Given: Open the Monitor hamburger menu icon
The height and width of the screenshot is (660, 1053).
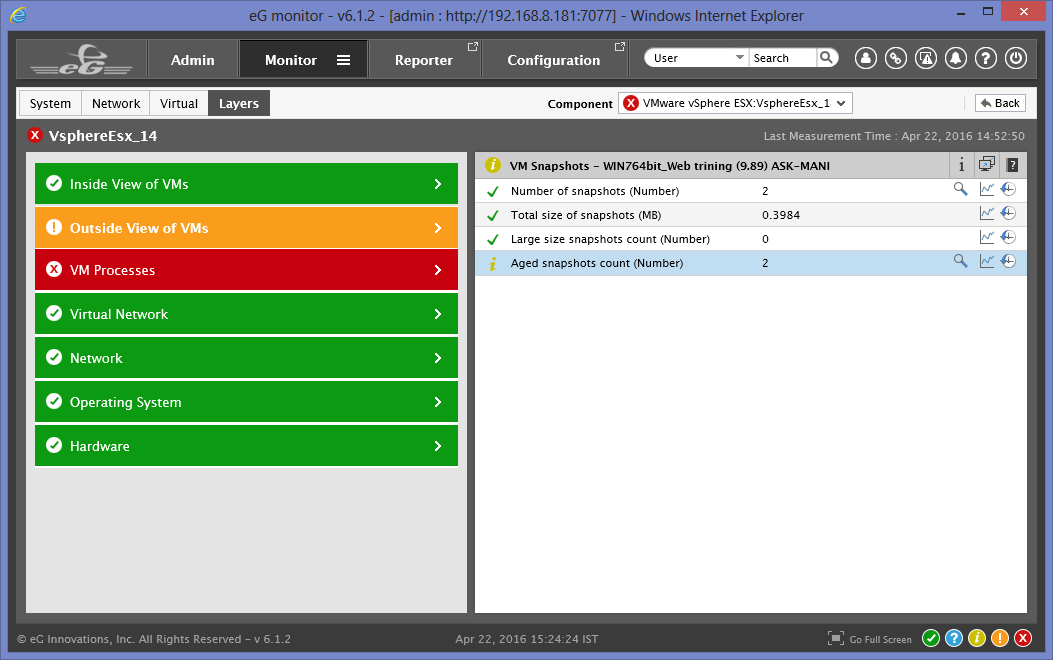Looking at the screenshot, I should pos(343,60).
